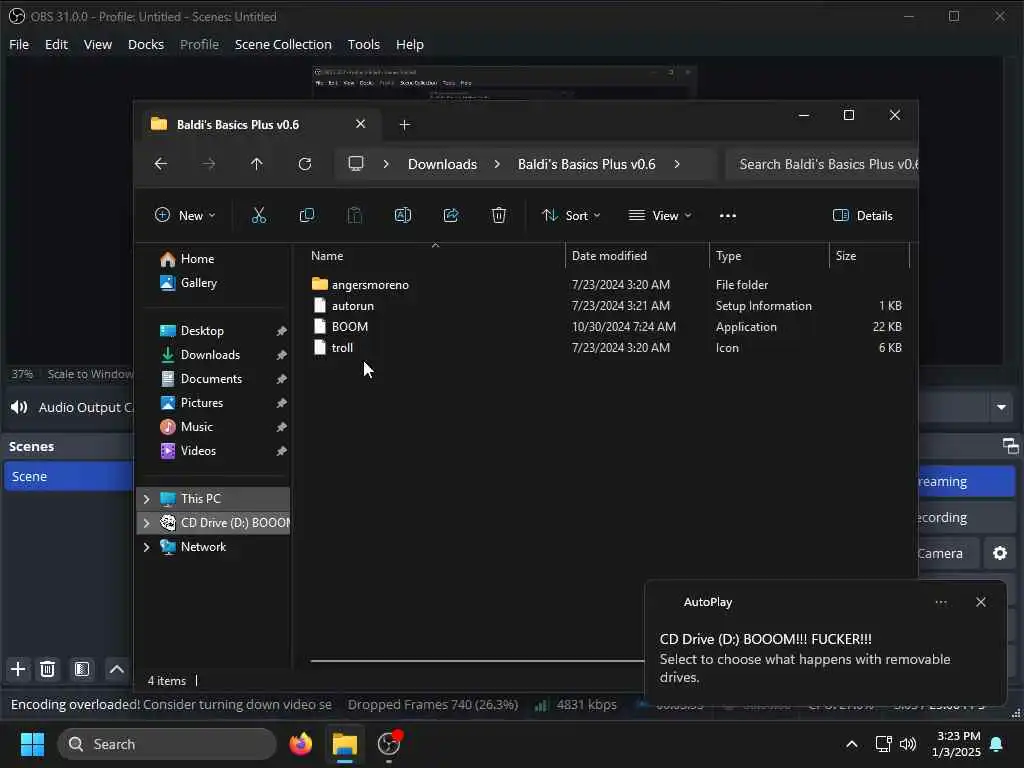Go up one folder with the up arrow

(x=257, y=164)
